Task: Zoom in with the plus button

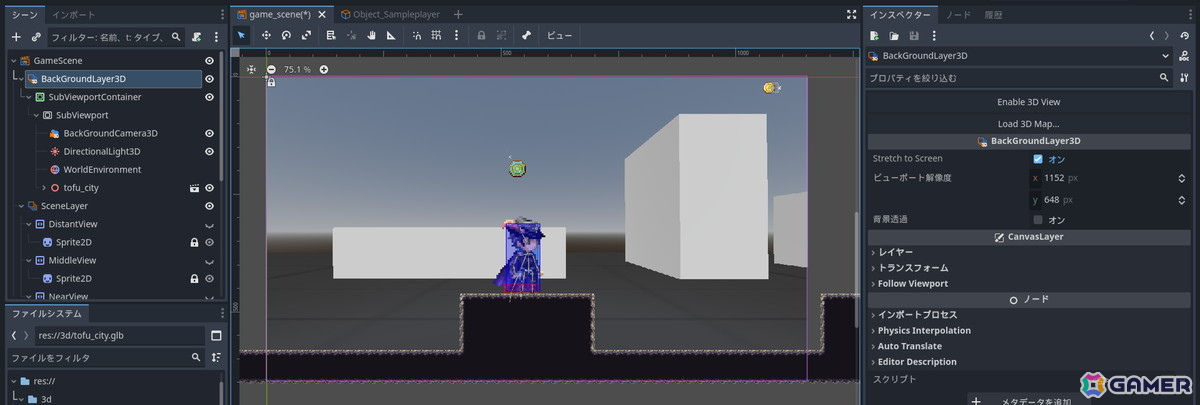Action: coord(323,69)
